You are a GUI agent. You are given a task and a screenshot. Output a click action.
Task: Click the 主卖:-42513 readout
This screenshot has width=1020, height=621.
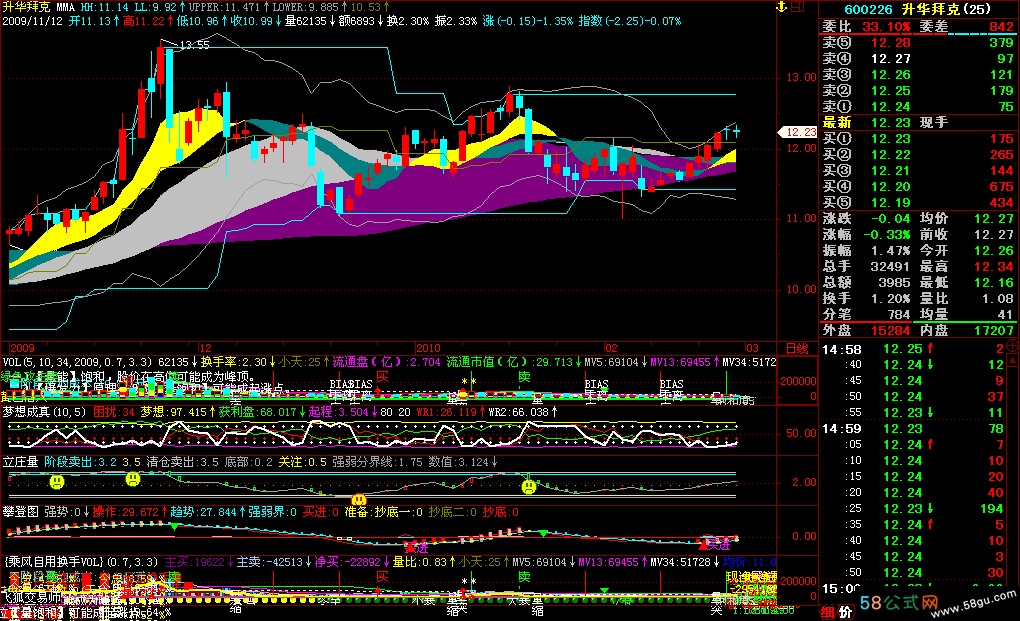pyautogui.click(x=269, y=562)
